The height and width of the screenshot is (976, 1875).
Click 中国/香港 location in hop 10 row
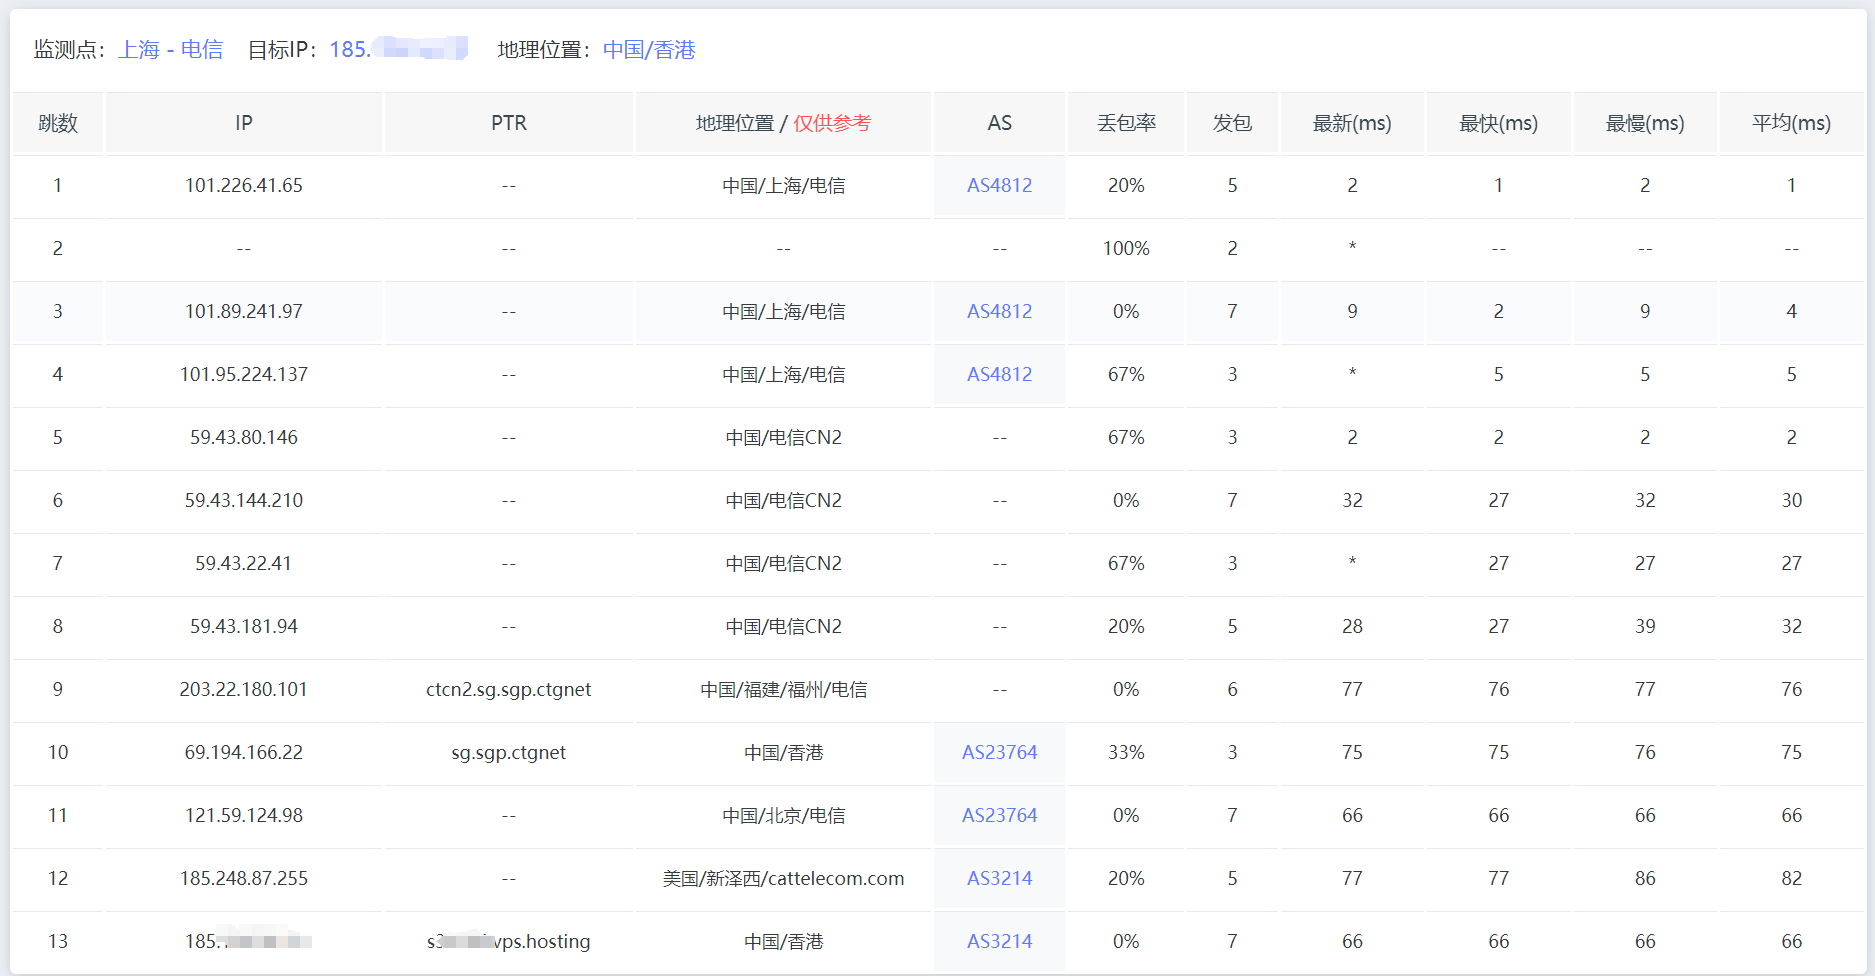coord(783,752)
